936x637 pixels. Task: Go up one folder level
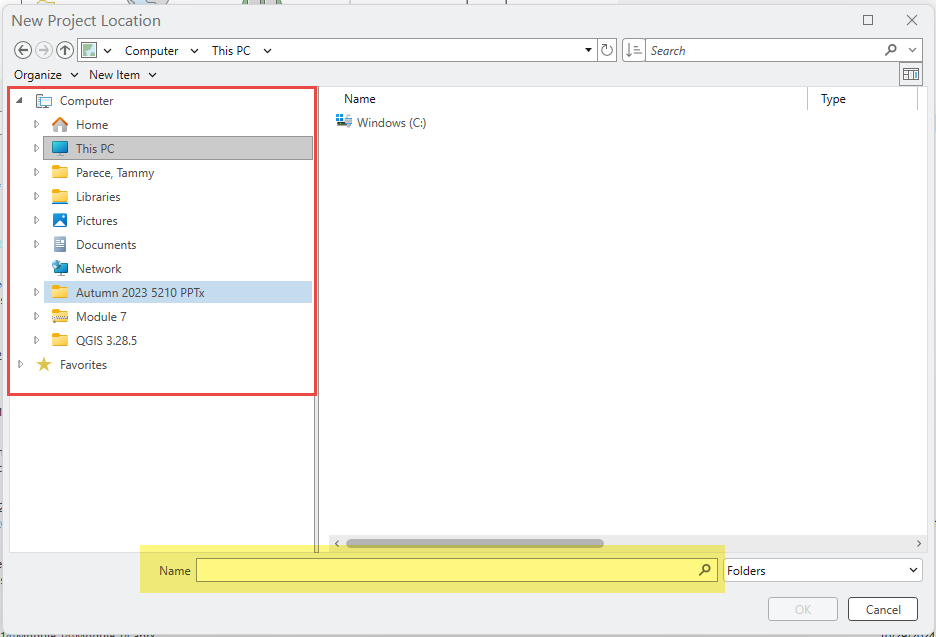pyautogui.click(x=65, y=49)
